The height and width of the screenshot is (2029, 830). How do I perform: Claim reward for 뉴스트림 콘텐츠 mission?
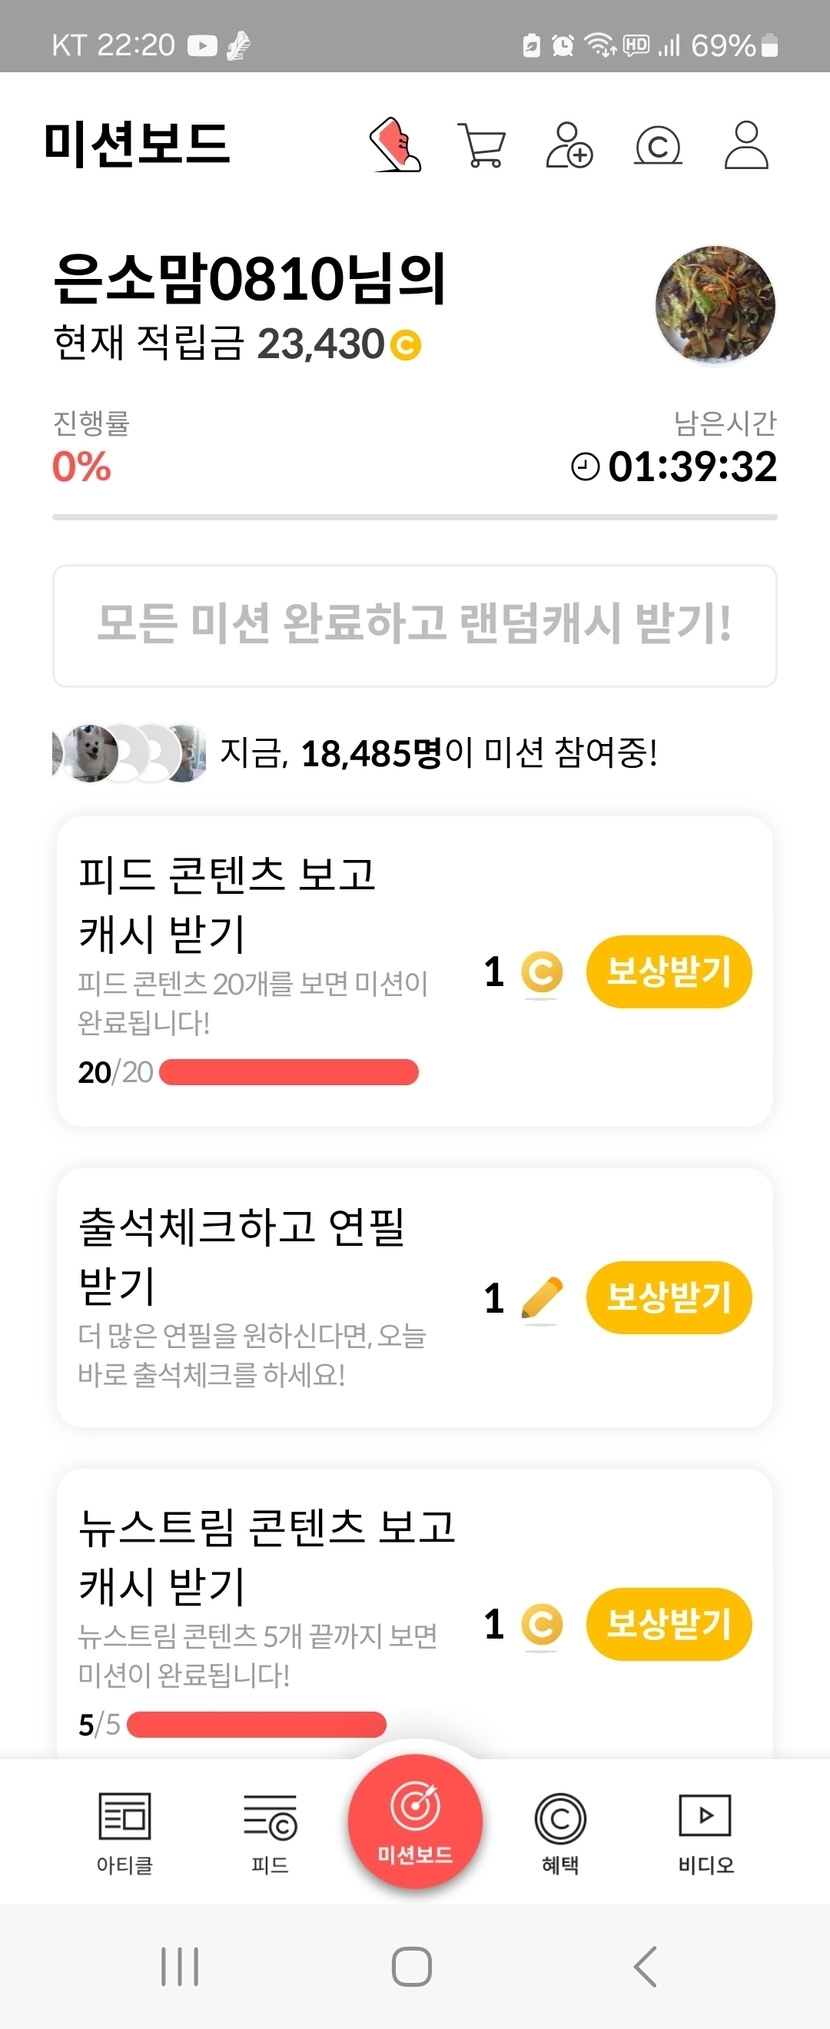pyautogui.click(x=668, y=1623)
